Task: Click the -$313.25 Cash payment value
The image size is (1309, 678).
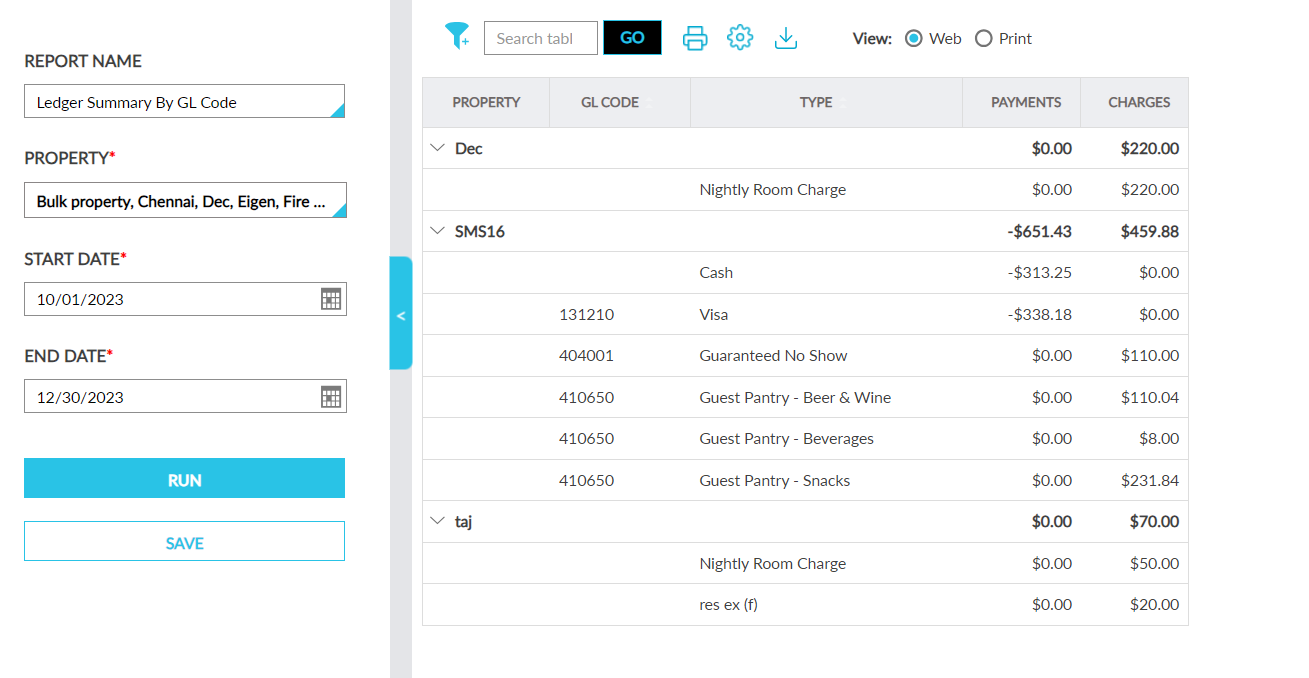Action: 1040,272
